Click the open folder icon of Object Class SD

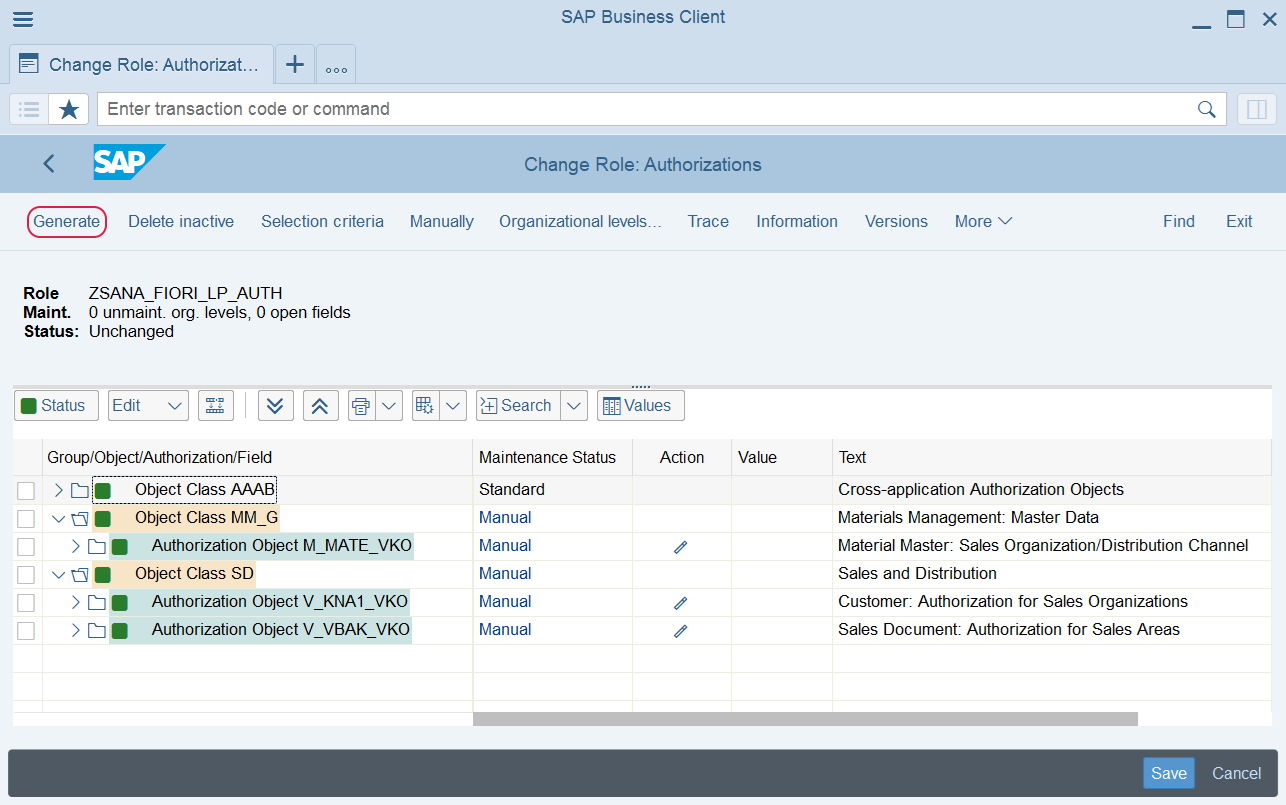click(x=80, y=575)
